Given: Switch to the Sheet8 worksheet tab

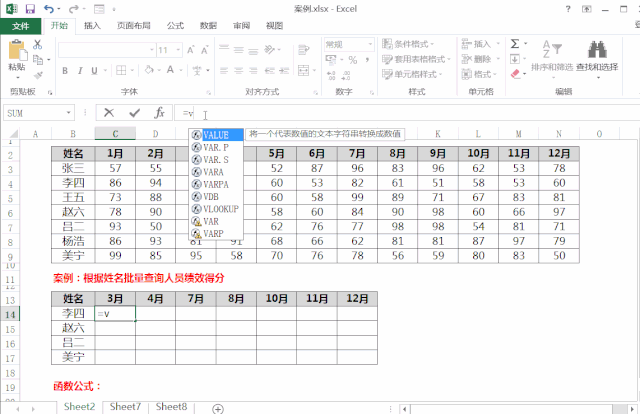Looking at the screenshot, I should click(171, 407).
